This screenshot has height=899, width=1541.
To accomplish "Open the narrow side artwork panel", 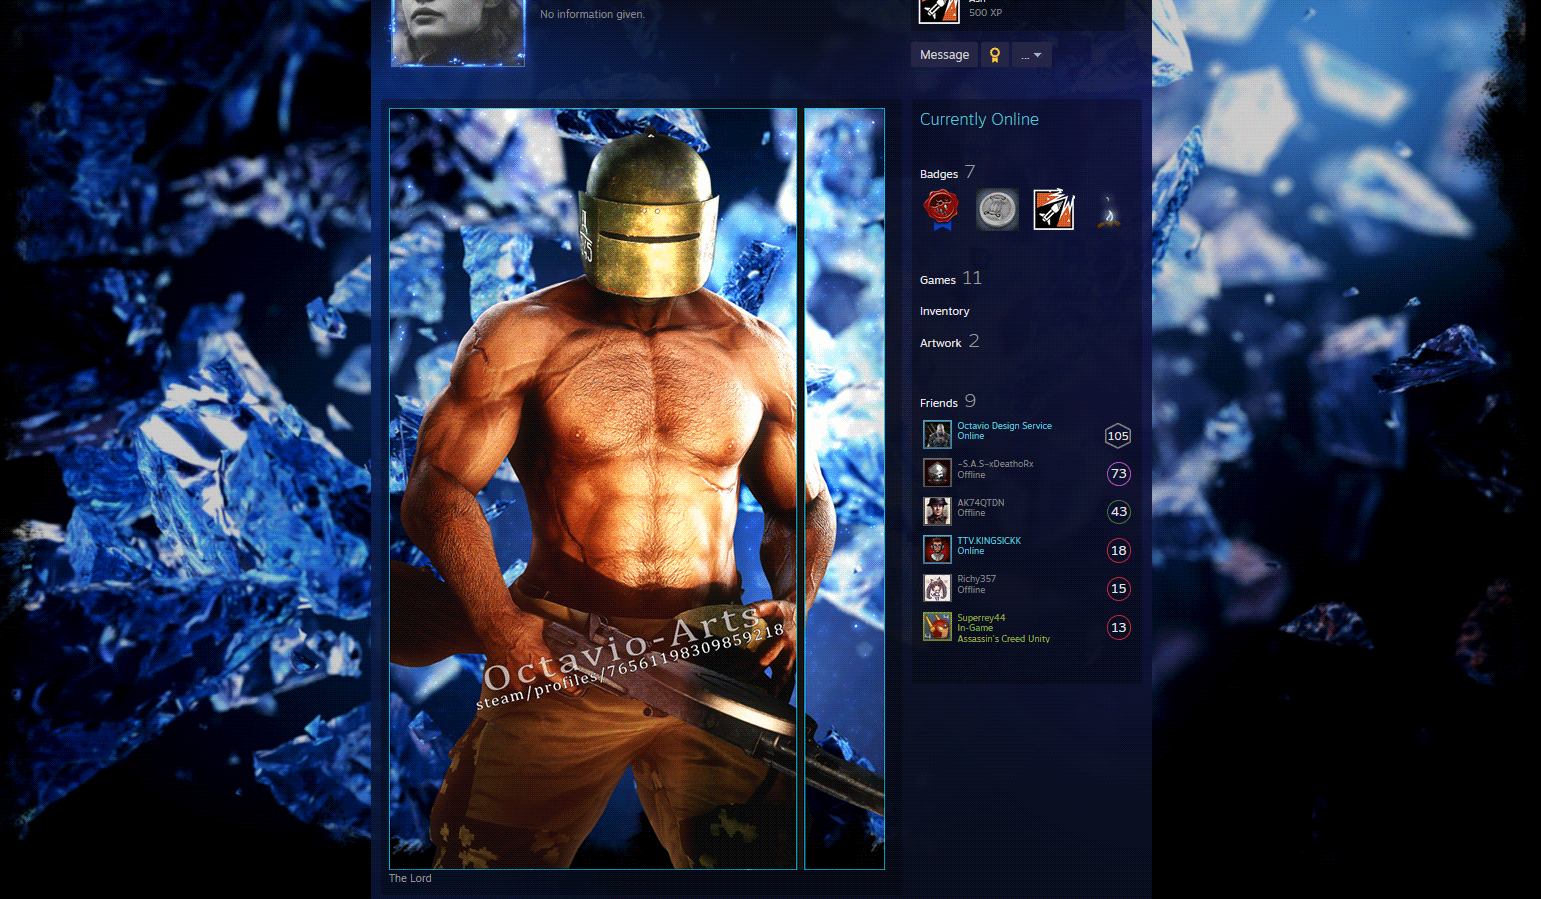I will 845,489.
